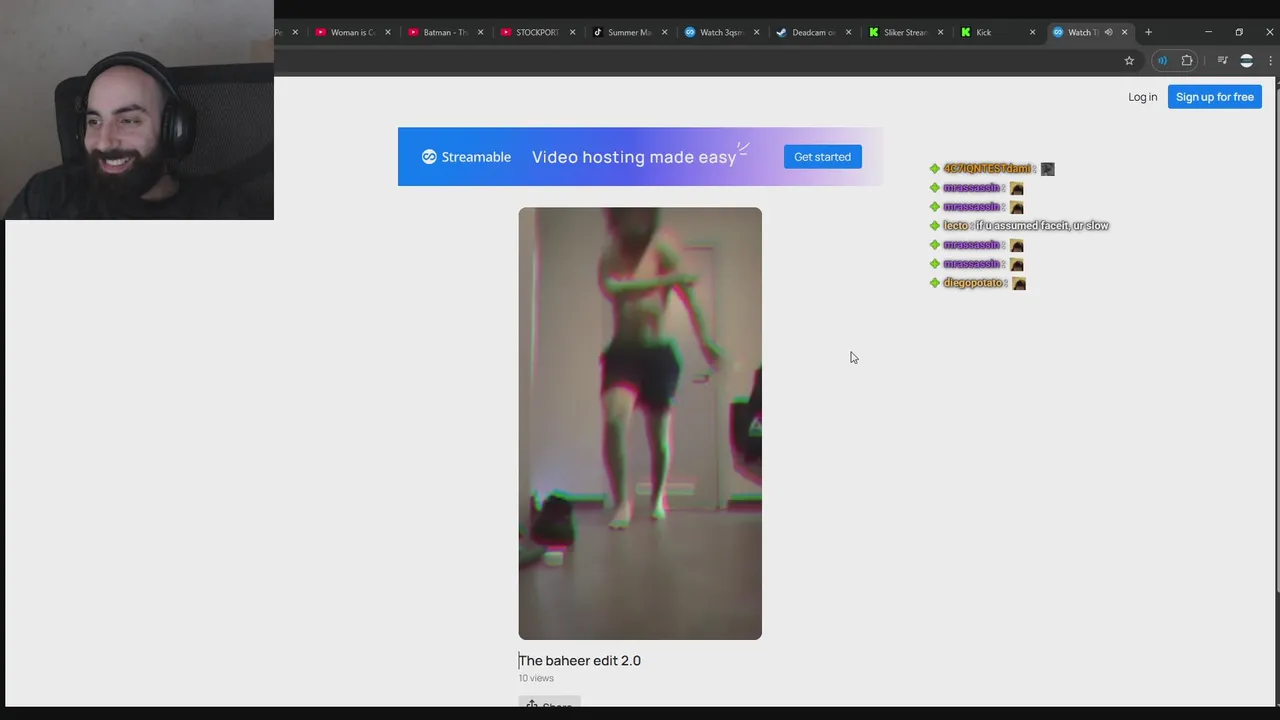Screen dimensions: 1280x720
Task: Click the emote next to diegopotato
Action: pos(1019,283)
